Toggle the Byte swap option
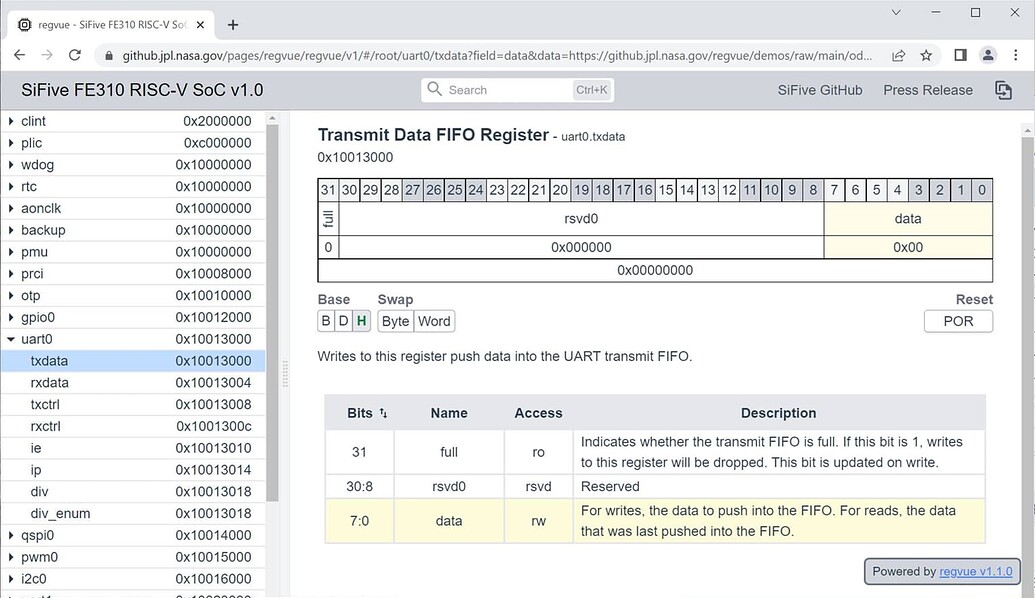This screenshot has height=598, width=1035. 395,321
